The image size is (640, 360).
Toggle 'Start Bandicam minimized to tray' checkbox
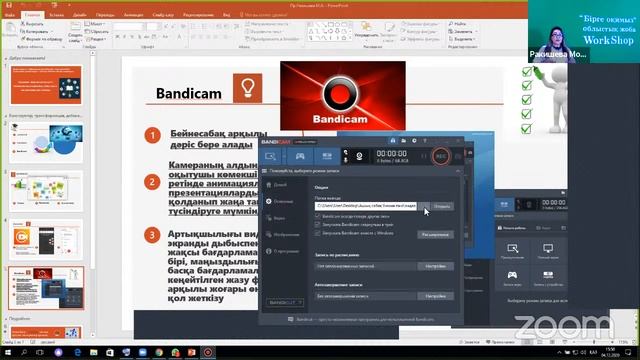pos(318,224)
